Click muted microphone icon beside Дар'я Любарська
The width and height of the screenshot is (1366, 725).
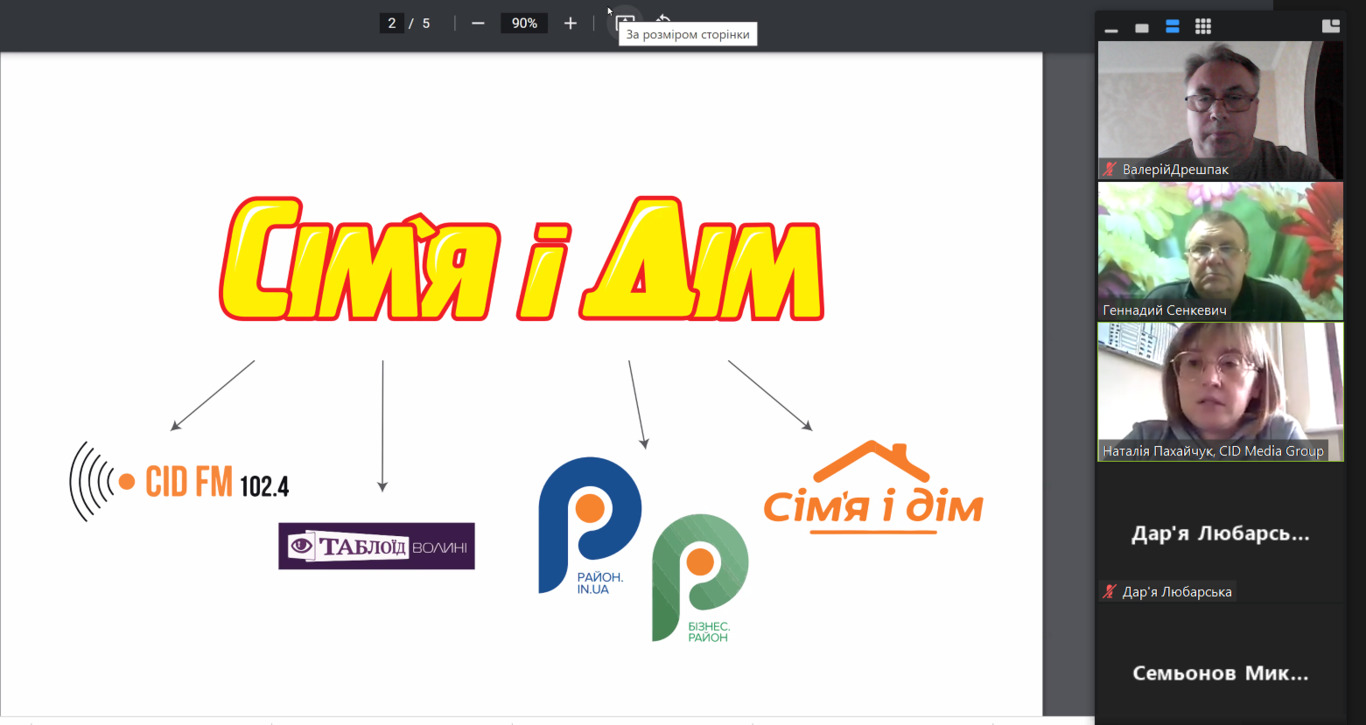click(x=1109, y=592)
